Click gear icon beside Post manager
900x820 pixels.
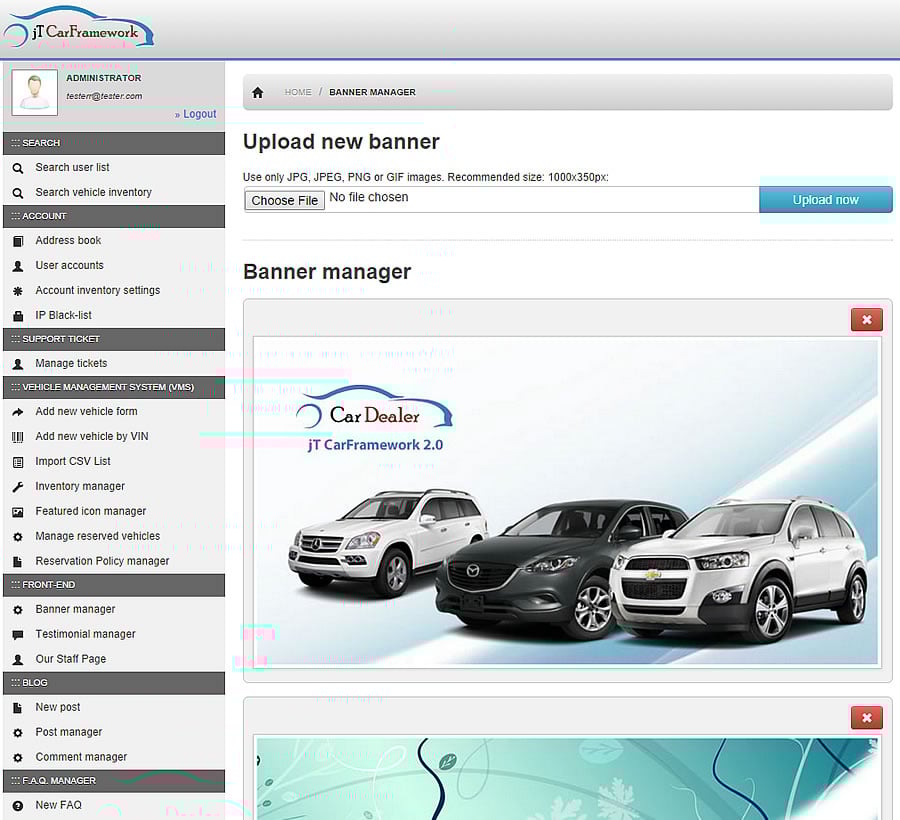click(18, 733)
